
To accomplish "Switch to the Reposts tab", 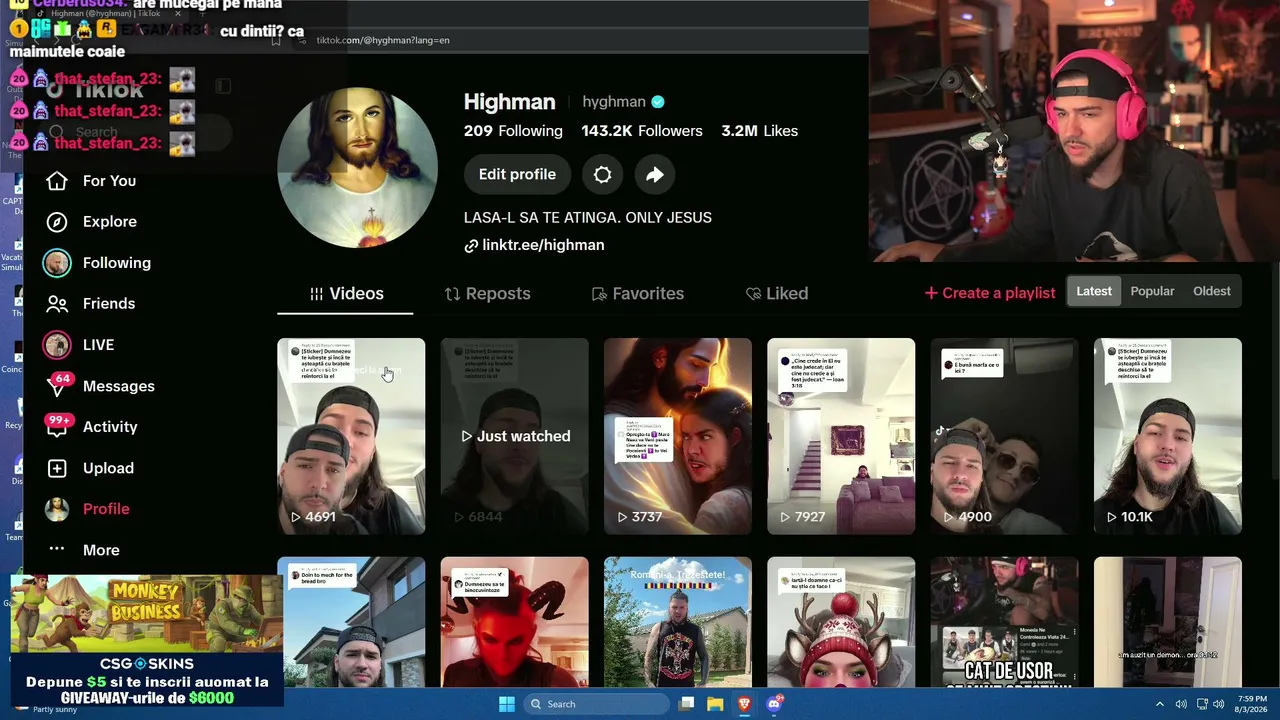I will [x=487, y=294].
